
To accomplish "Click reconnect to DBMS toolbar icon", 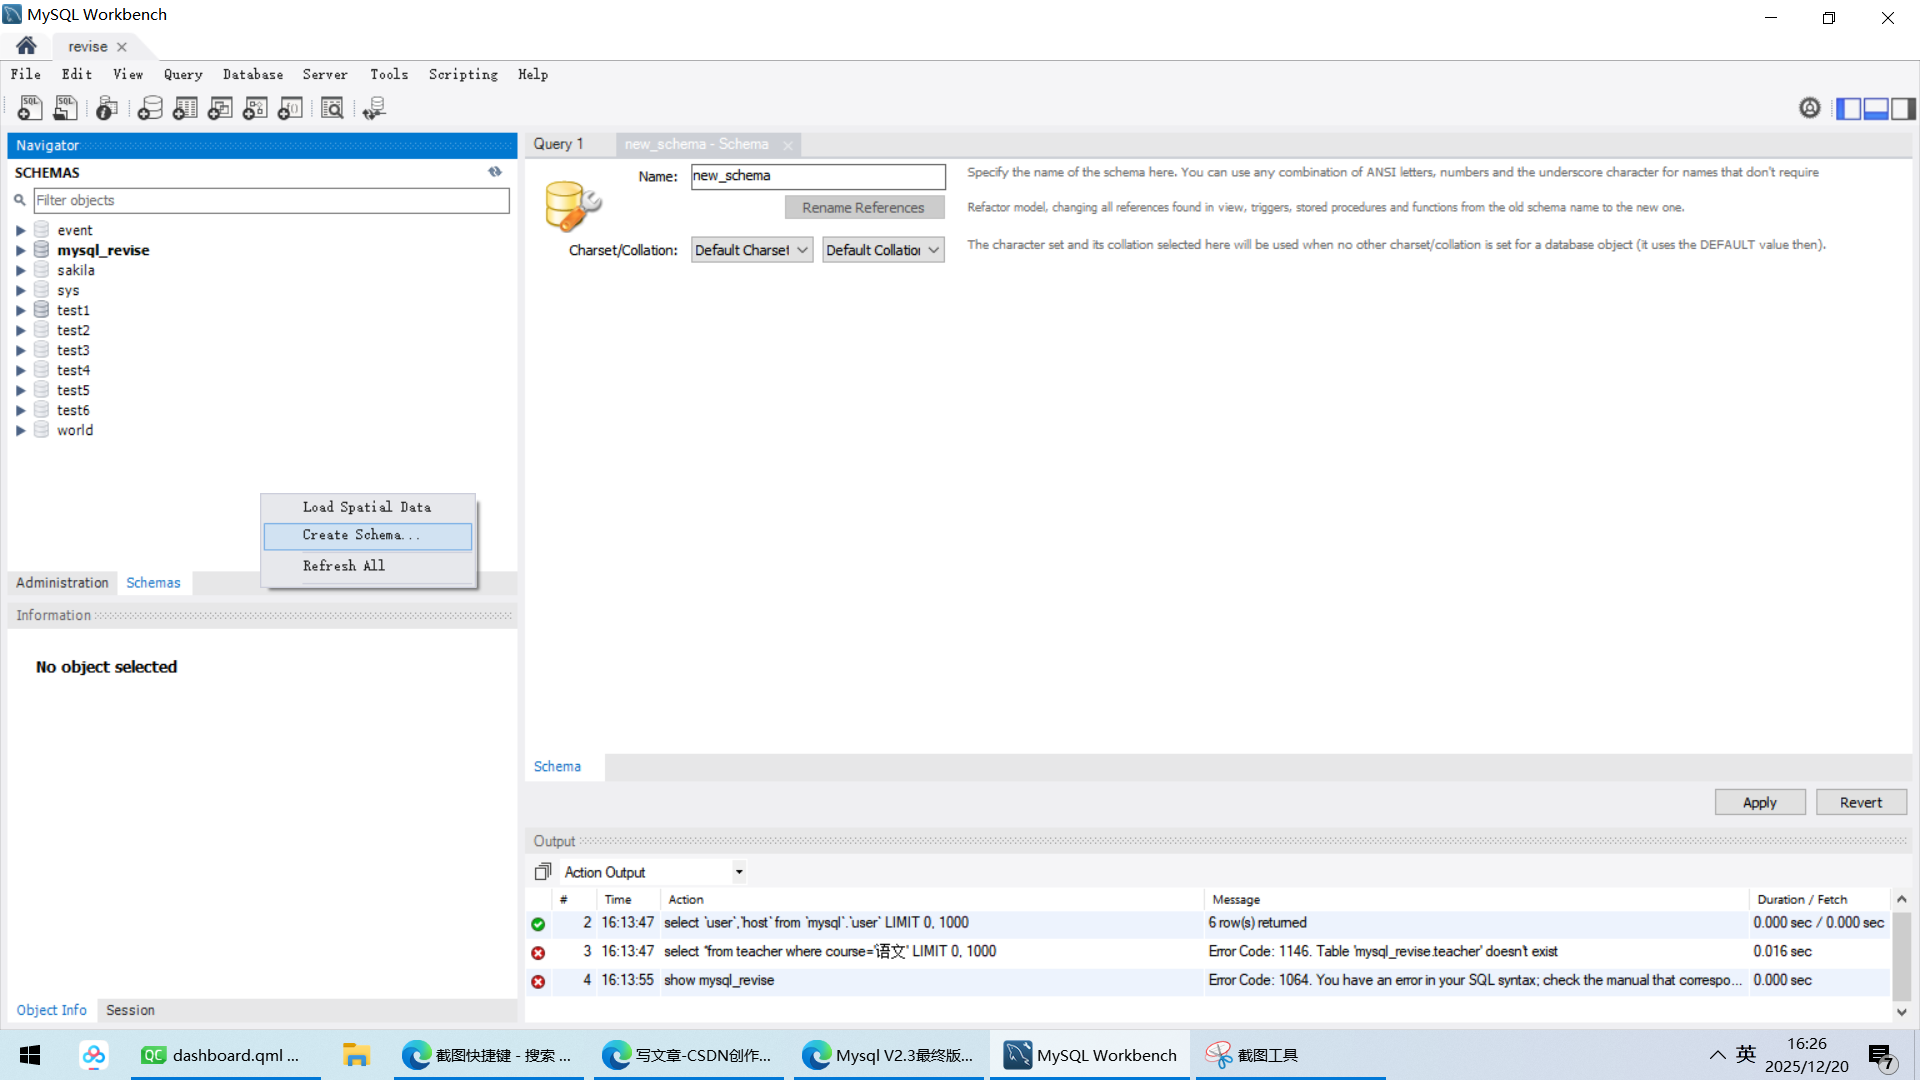I will click(x=374, y=108).
